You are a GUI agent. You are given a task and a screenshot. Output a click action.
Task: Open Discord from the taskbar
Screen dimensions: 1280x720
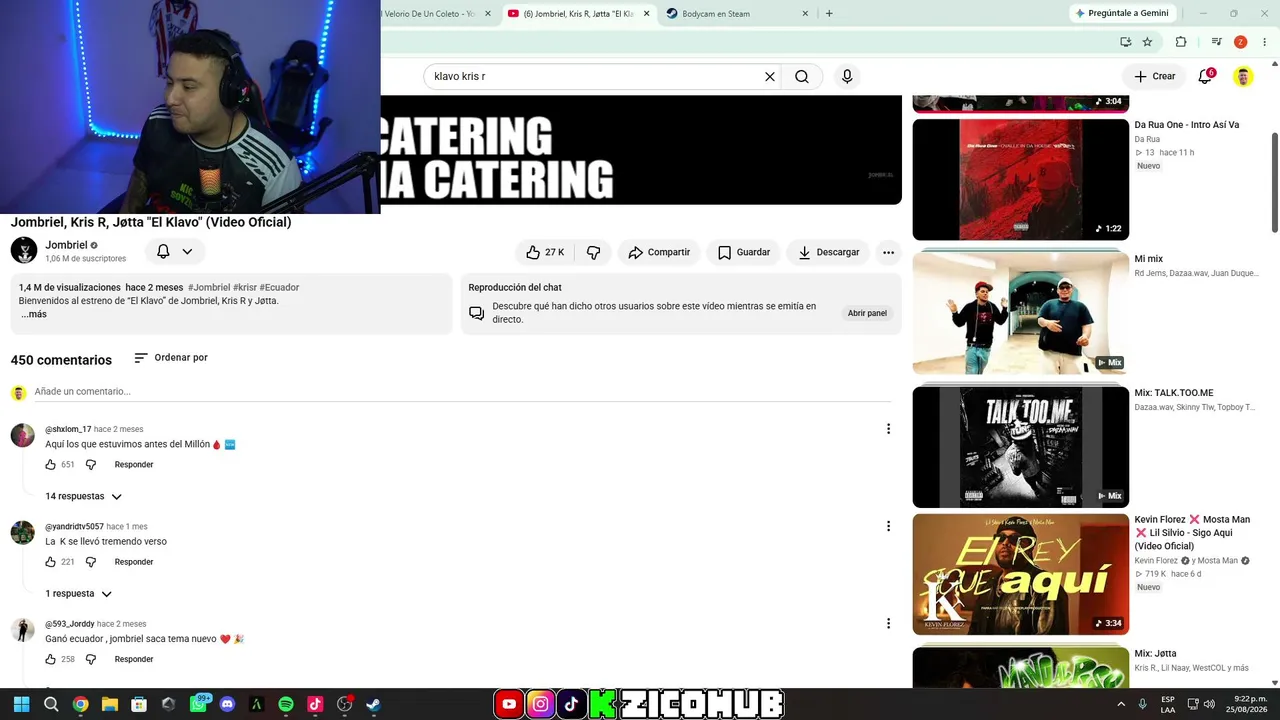point(227,704)
